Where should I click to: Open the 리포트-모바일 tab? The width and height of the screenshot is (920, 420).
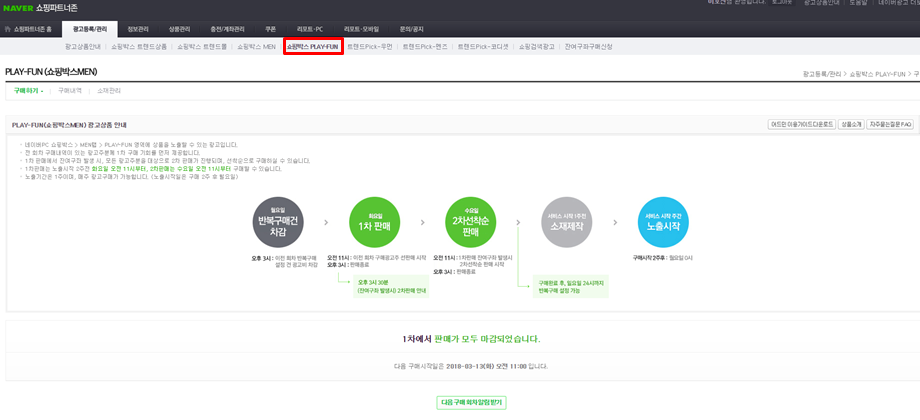click(x=361, y=29)
